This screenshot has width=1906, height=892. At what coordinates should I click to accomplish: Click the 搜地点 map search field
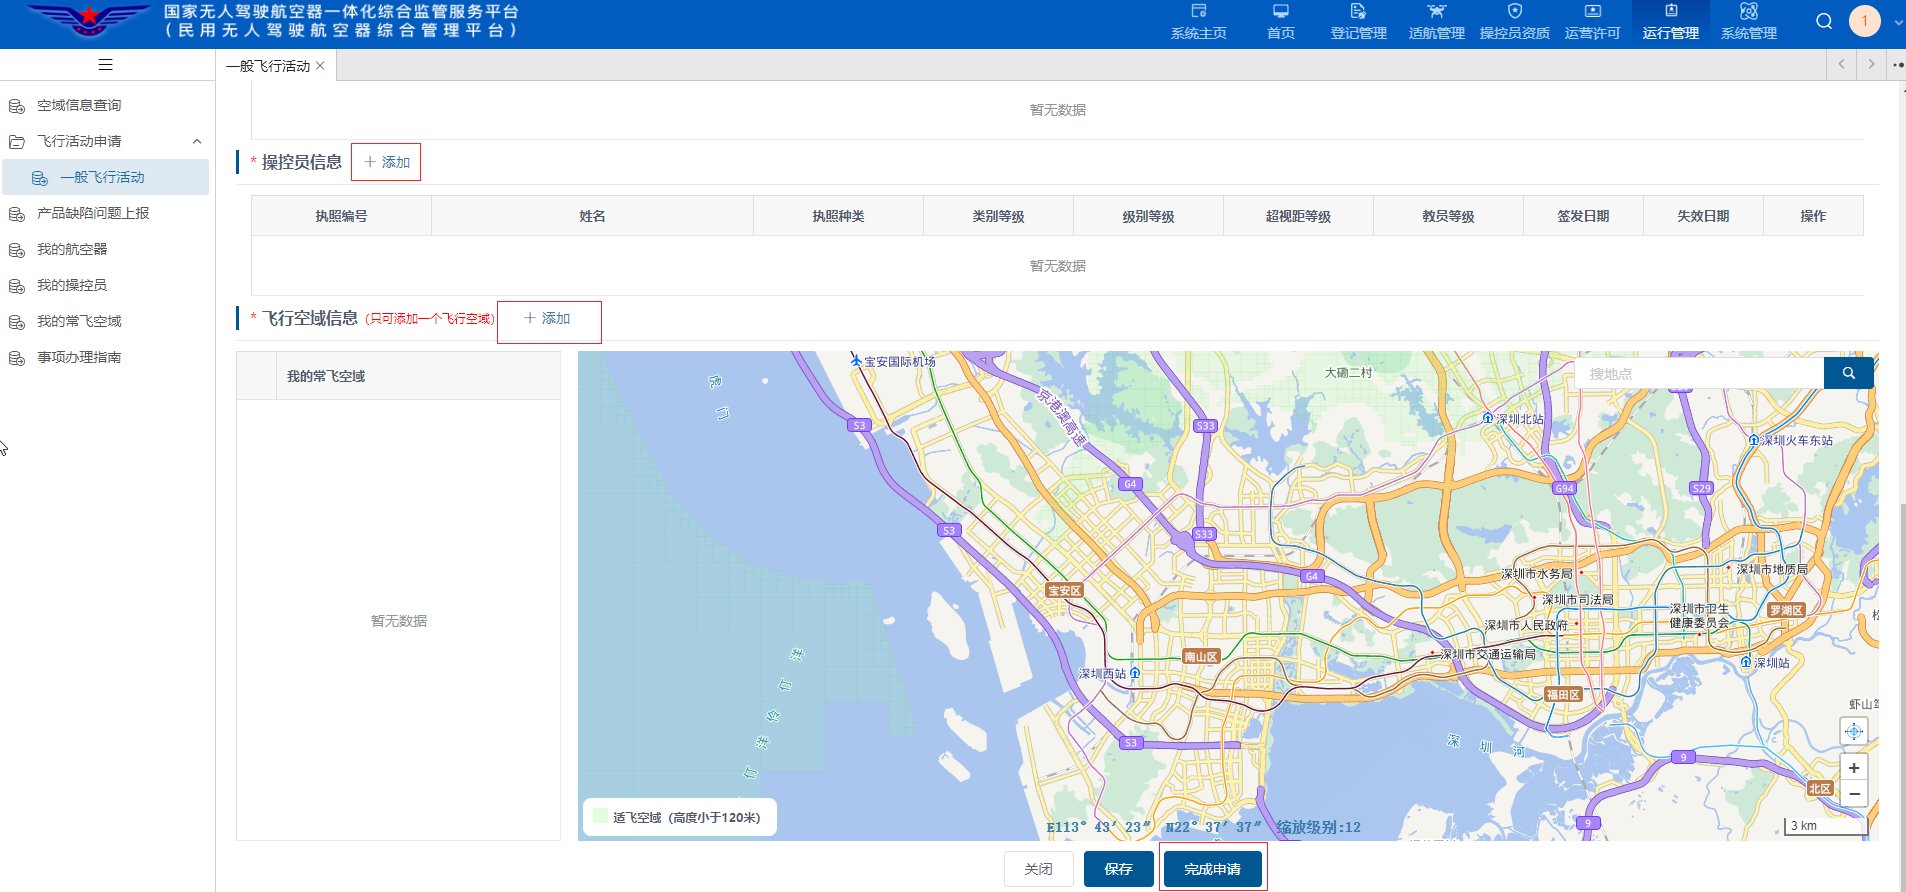(x=1700, y=373)
